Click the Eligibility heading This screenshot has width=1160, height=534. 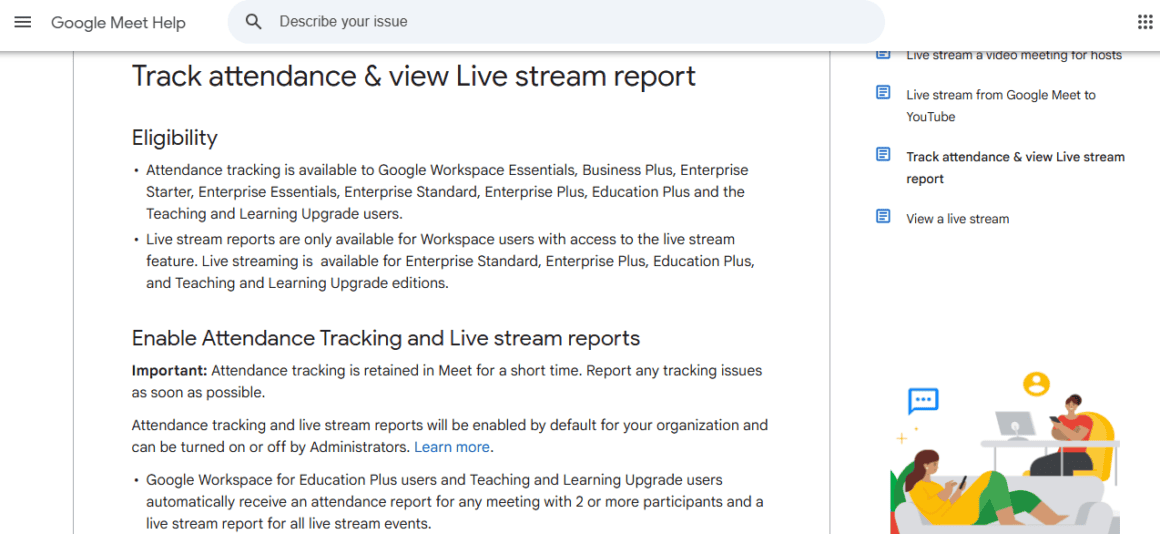point(175,138)
